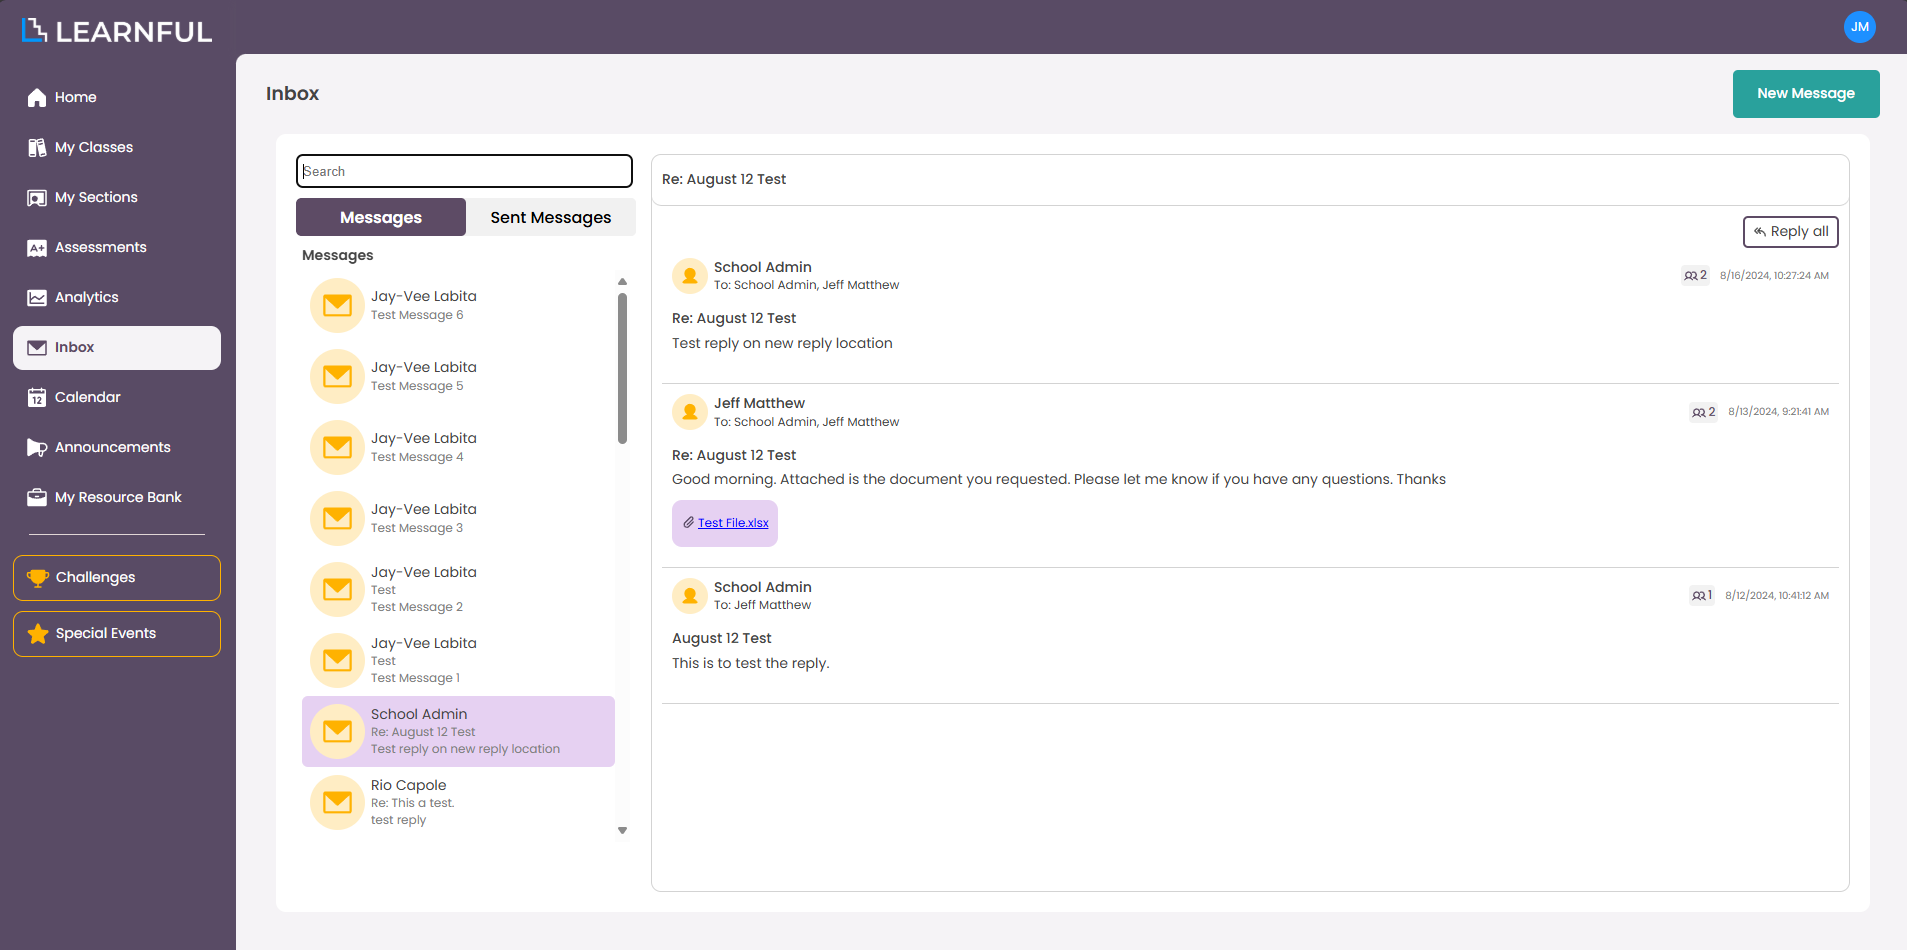Screen dimensions: 1907x950
Task: Click the Special Events star icon
Action: tap(38, 633)
